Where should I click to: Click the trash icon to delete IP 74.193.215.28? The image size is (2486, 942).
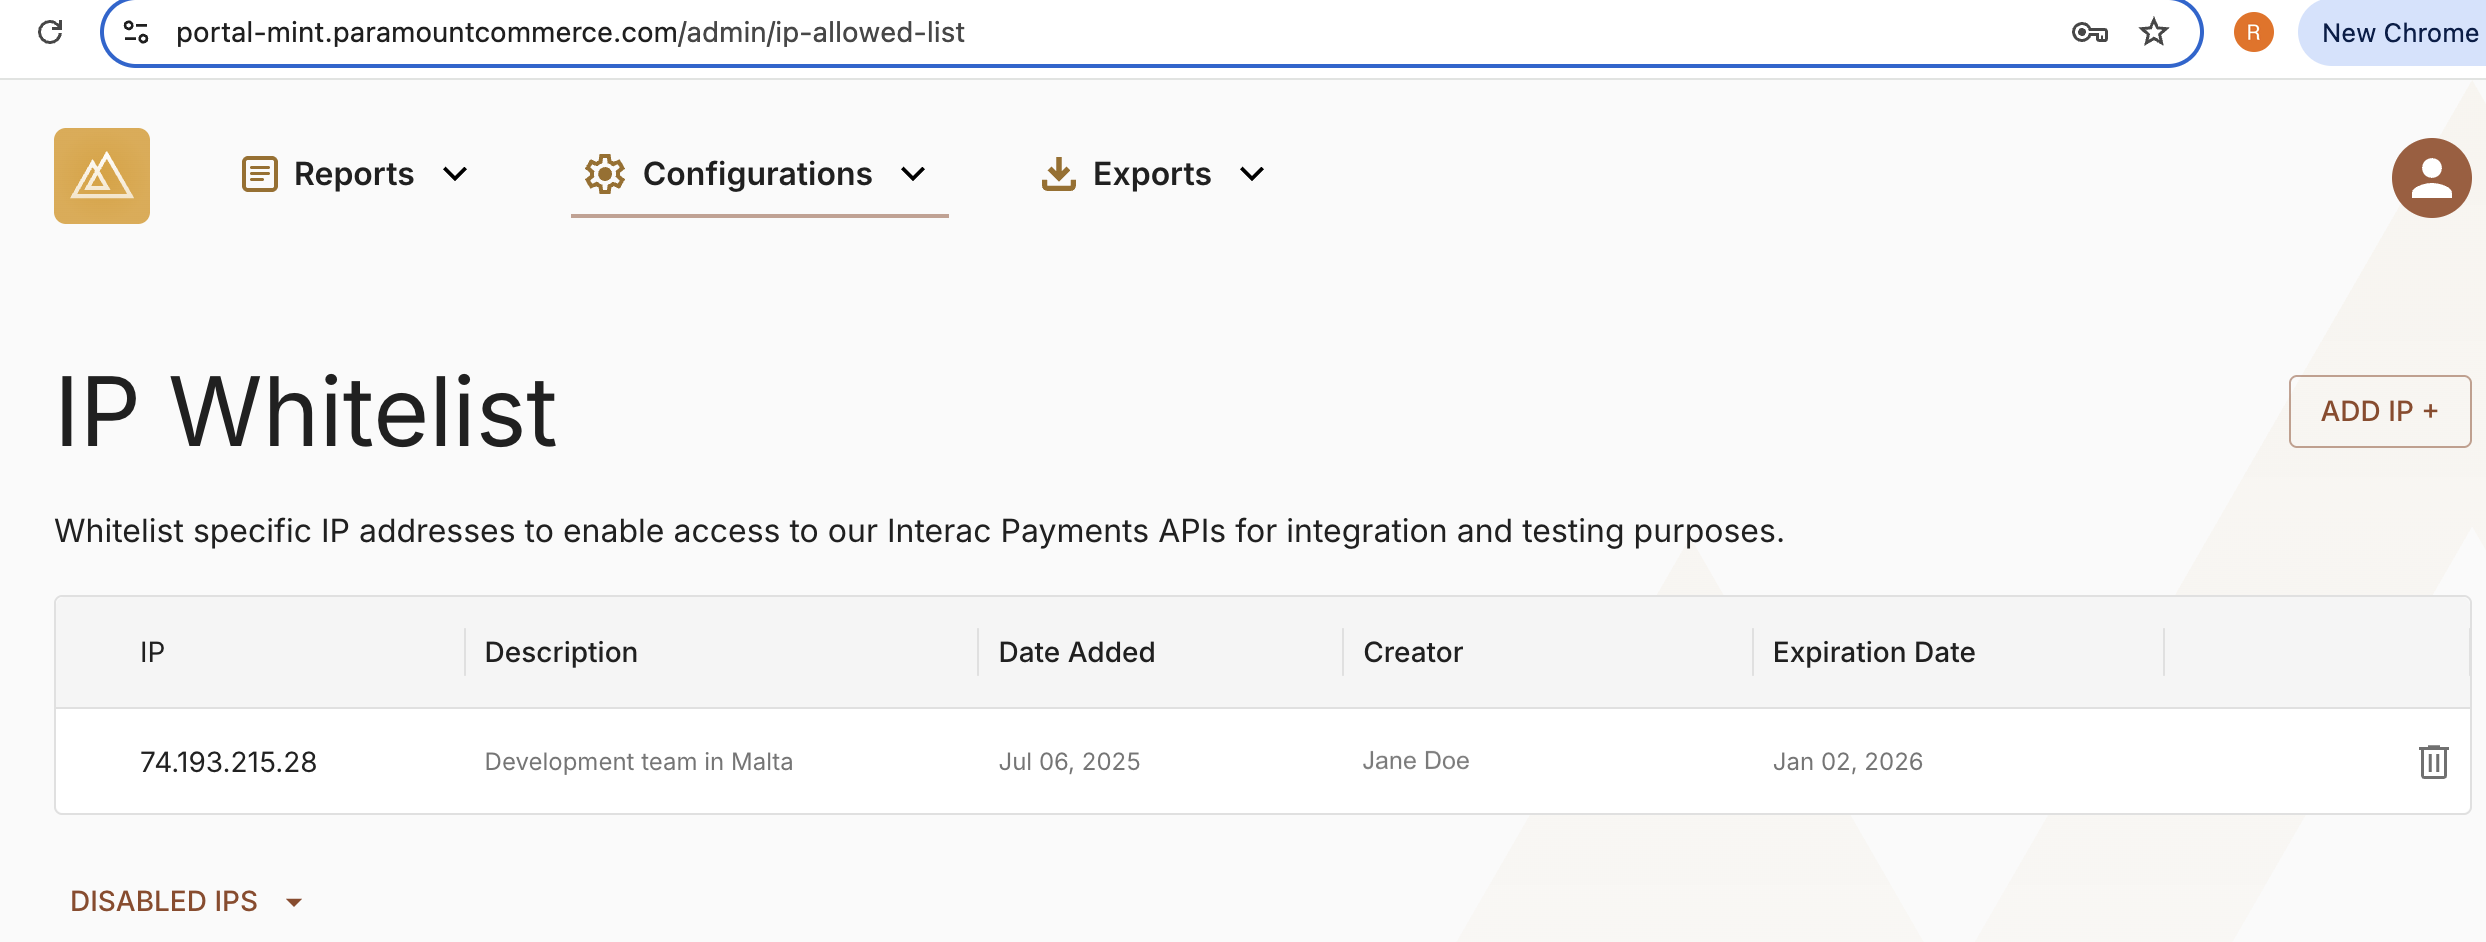click(x=2433, y=761)
